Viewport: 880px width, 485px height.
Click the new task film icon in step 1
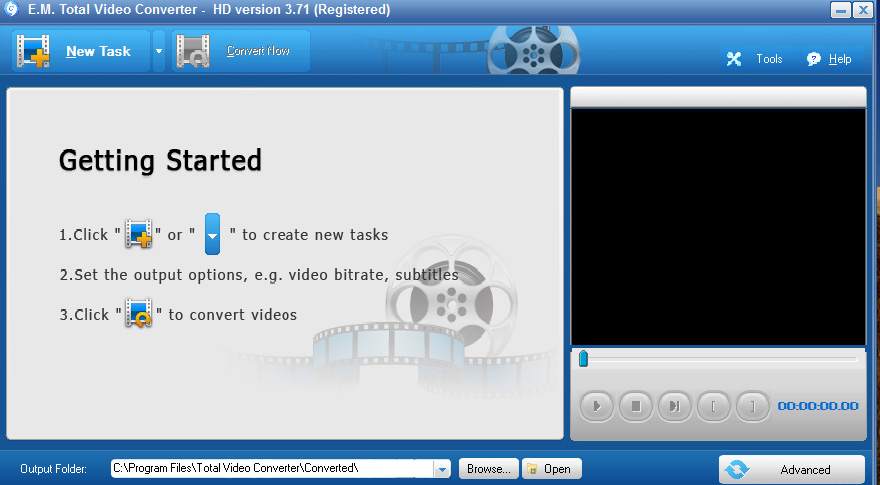[x=138, y=234]
